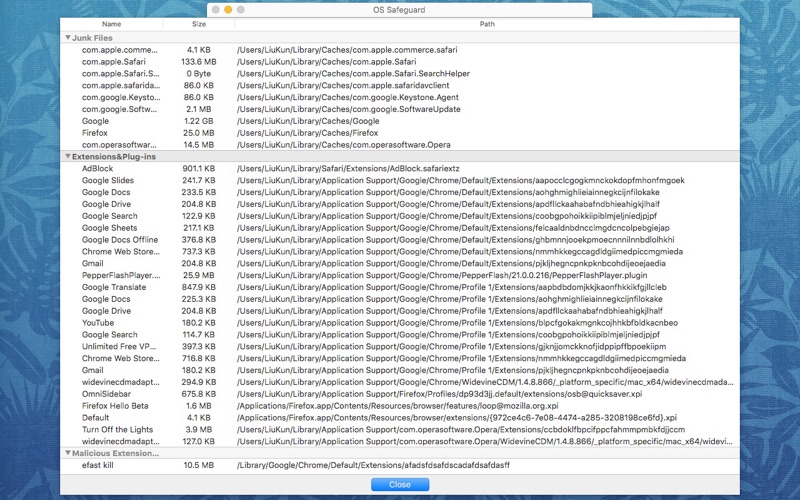Click the 133.6 MB size value
The height and width of the screenshot is (500, 800).
pyautogui.click(x=198, y=62)
